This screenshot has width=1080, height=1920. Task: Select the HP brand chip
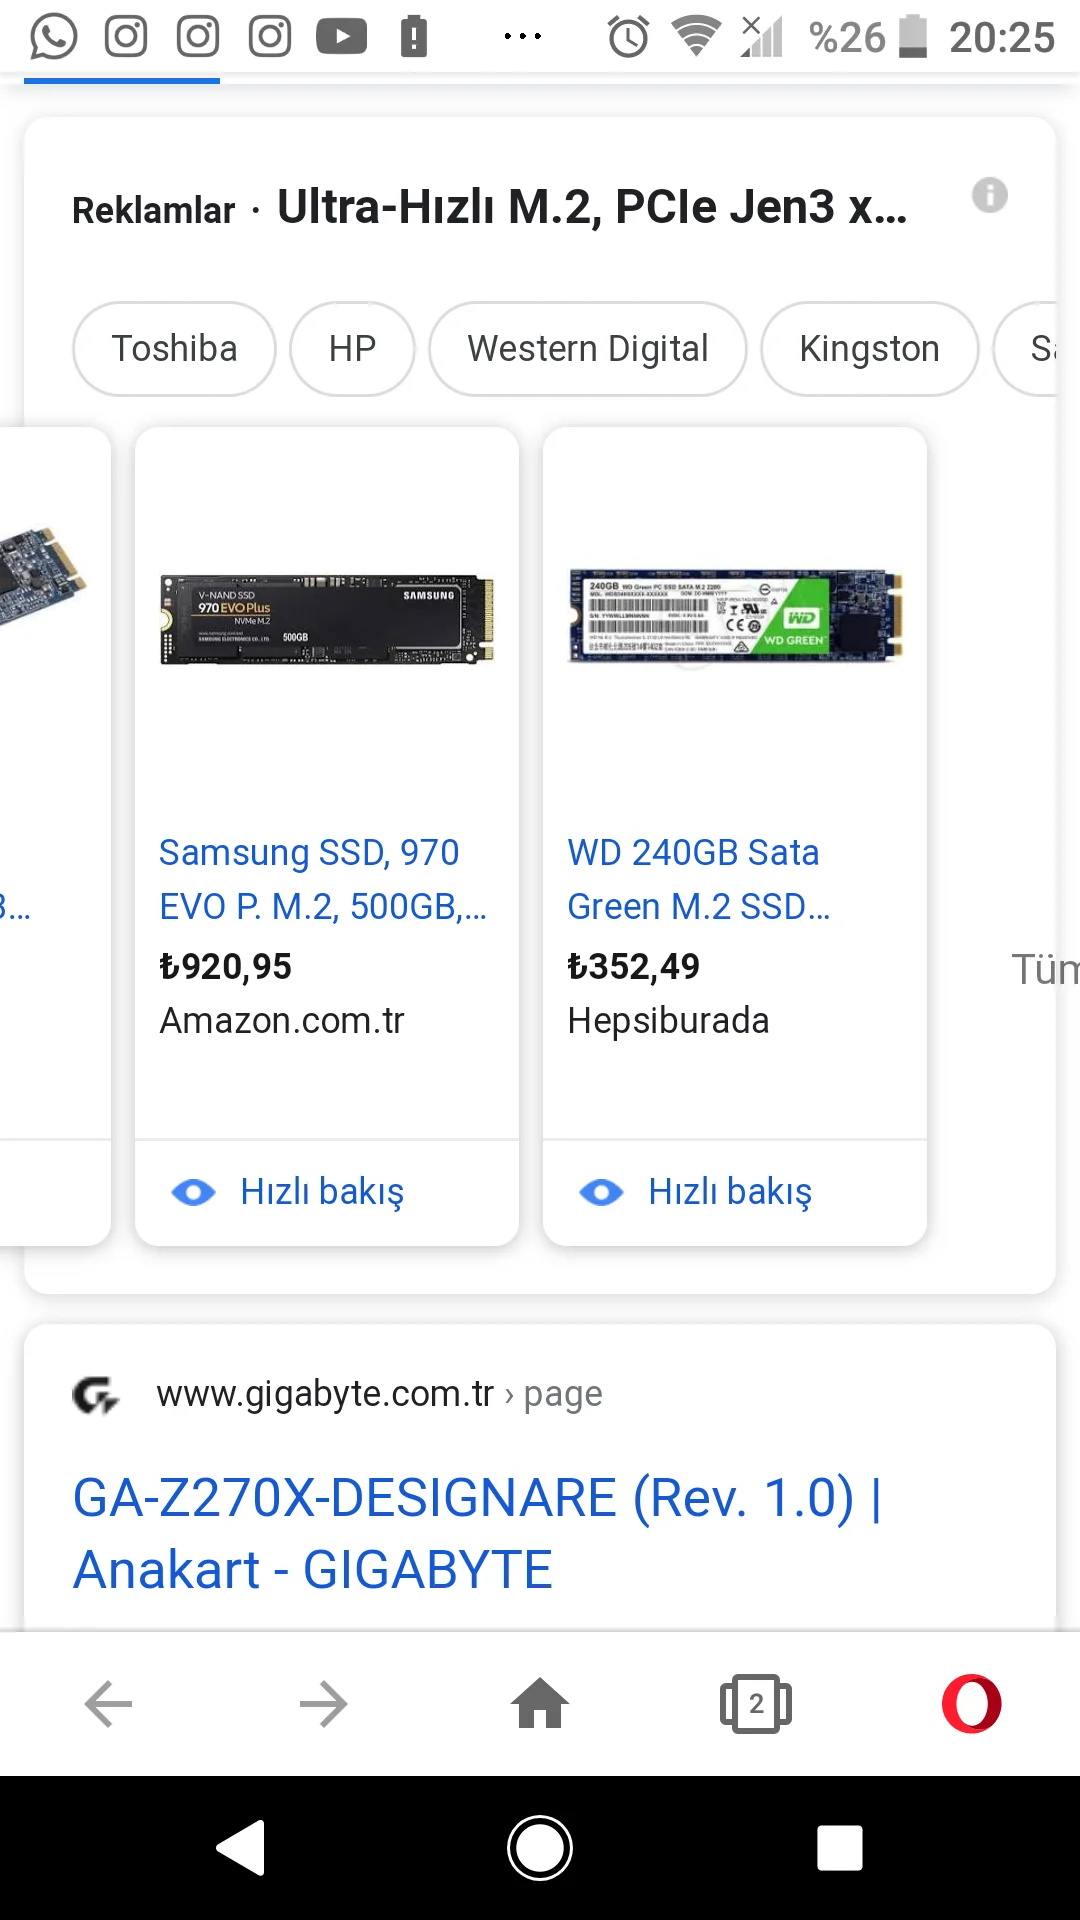tap(352, 349)
